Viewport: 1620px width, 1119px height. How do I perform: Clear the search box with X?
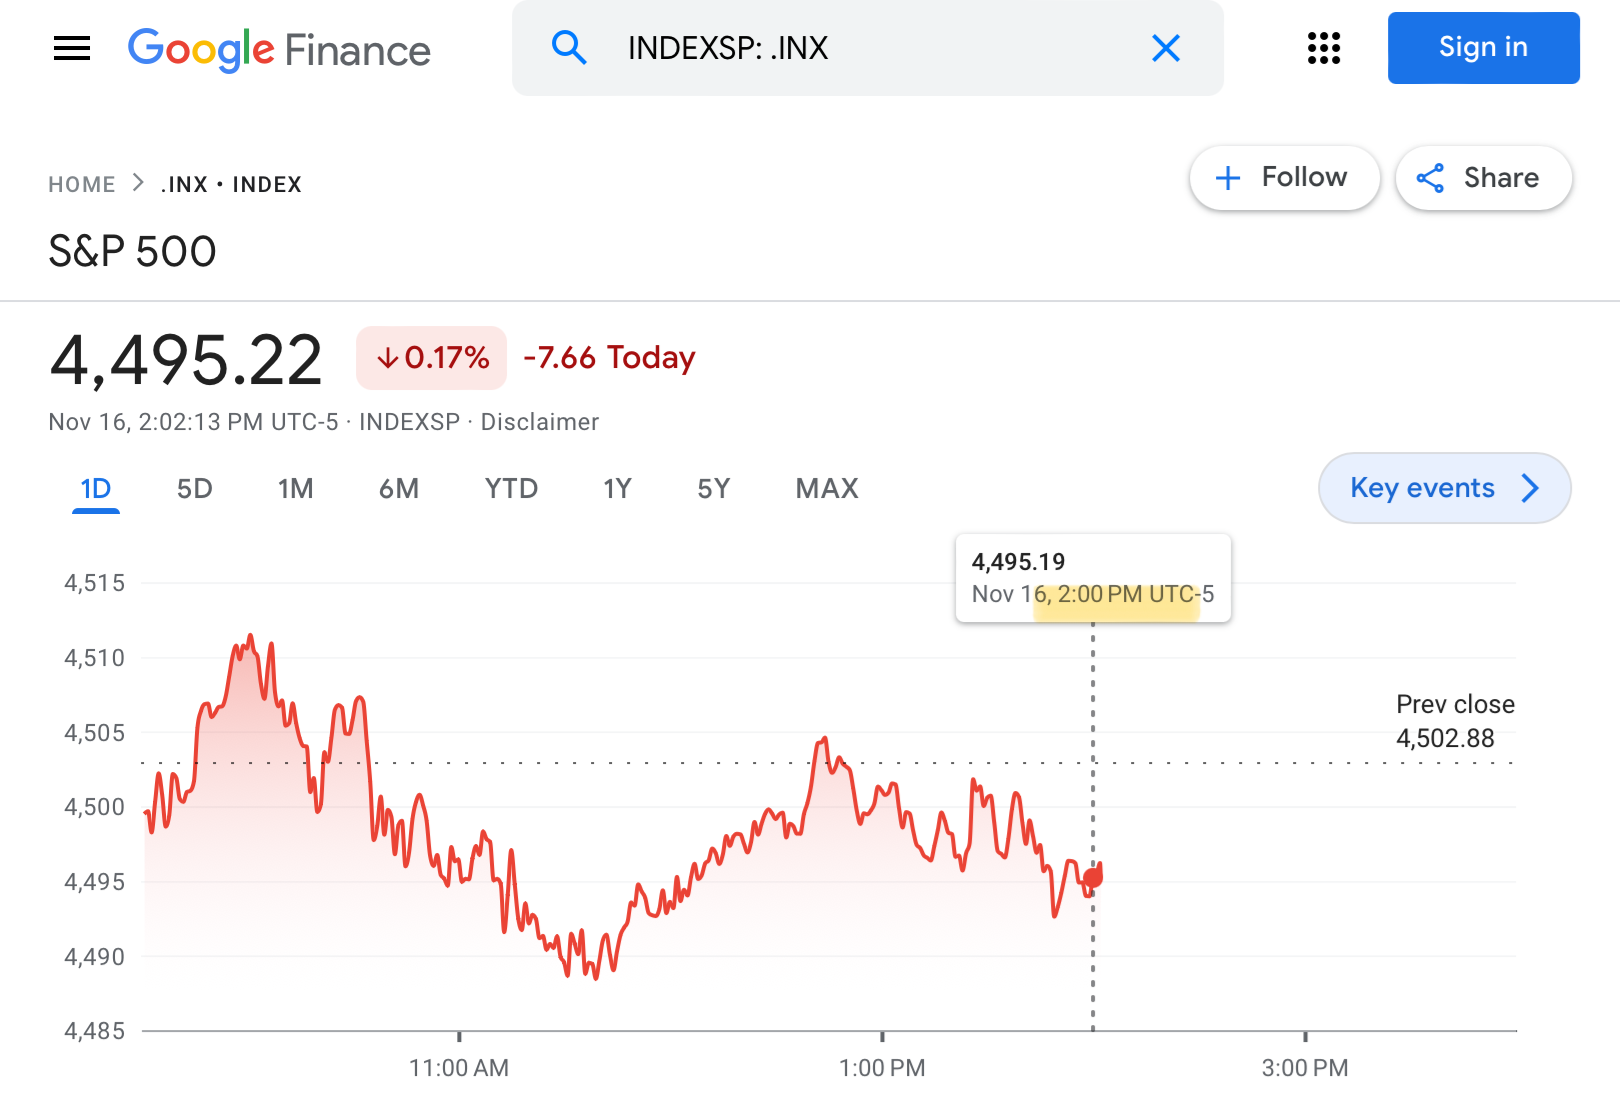[x=1166, y=48]
